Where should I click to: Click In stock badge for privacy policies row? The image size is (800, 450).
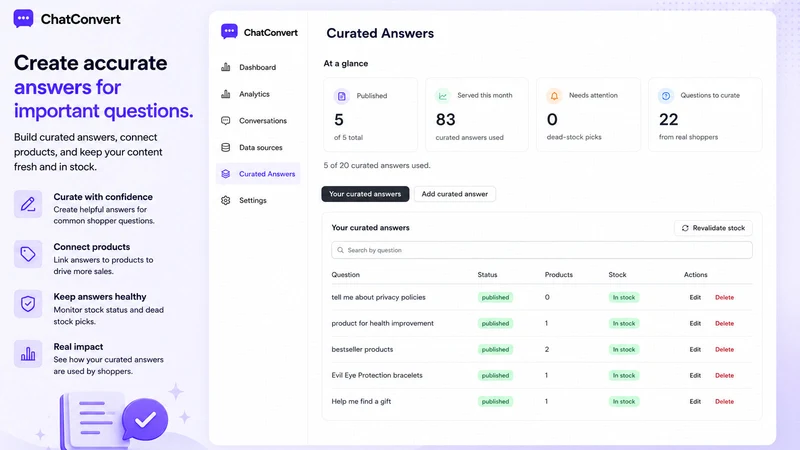click(x=623, y=297)
